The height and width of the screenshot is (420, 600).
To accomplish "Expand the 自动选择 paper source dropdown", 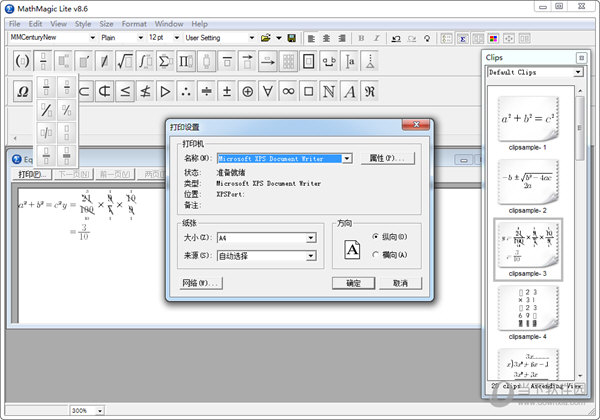I will click(x=311, y=255).
